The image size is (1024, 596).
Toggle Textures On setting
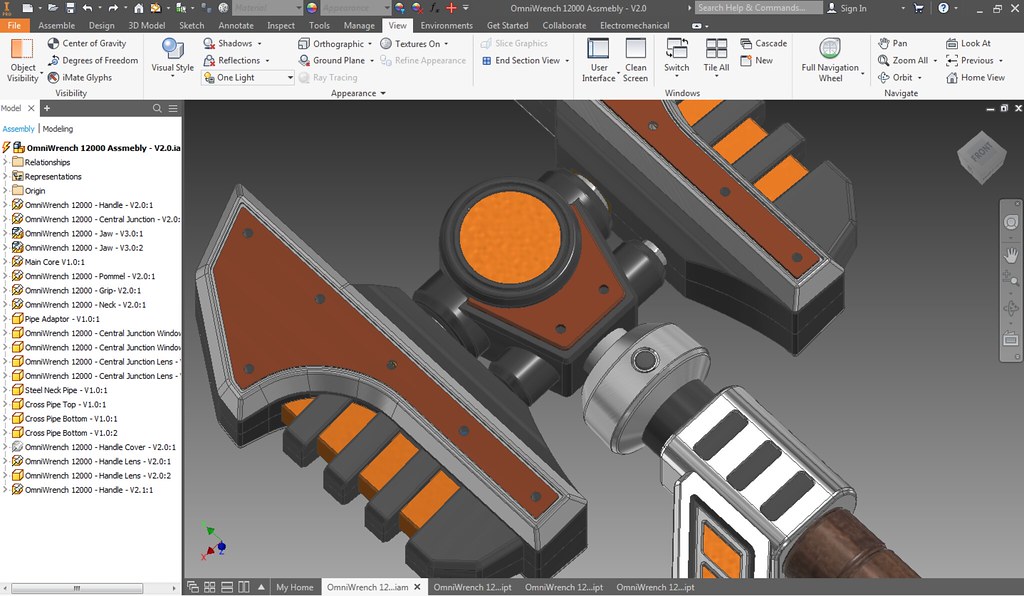click(414, 44)
